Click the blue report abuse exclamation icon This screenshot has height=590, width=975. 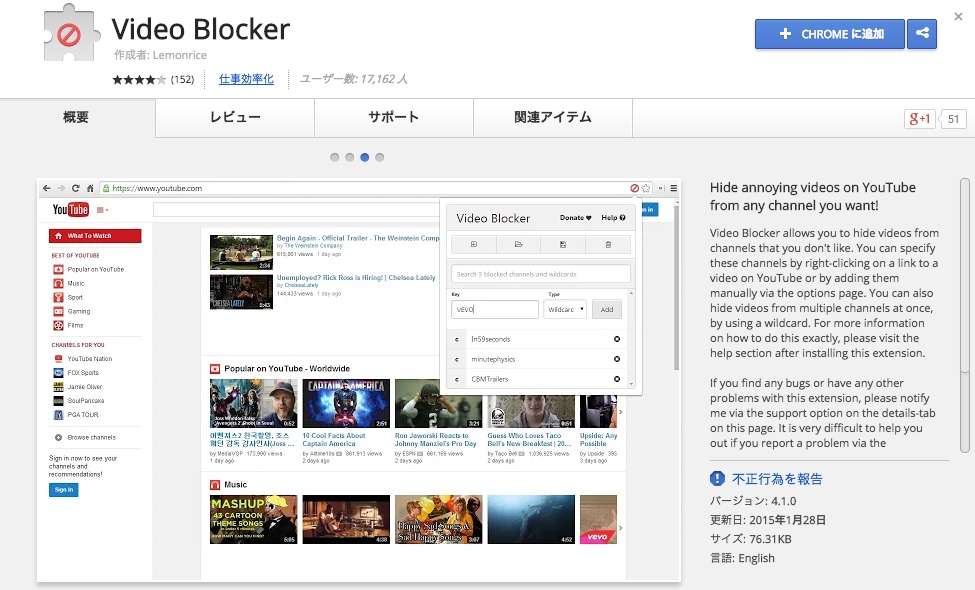tap(717, 478)
